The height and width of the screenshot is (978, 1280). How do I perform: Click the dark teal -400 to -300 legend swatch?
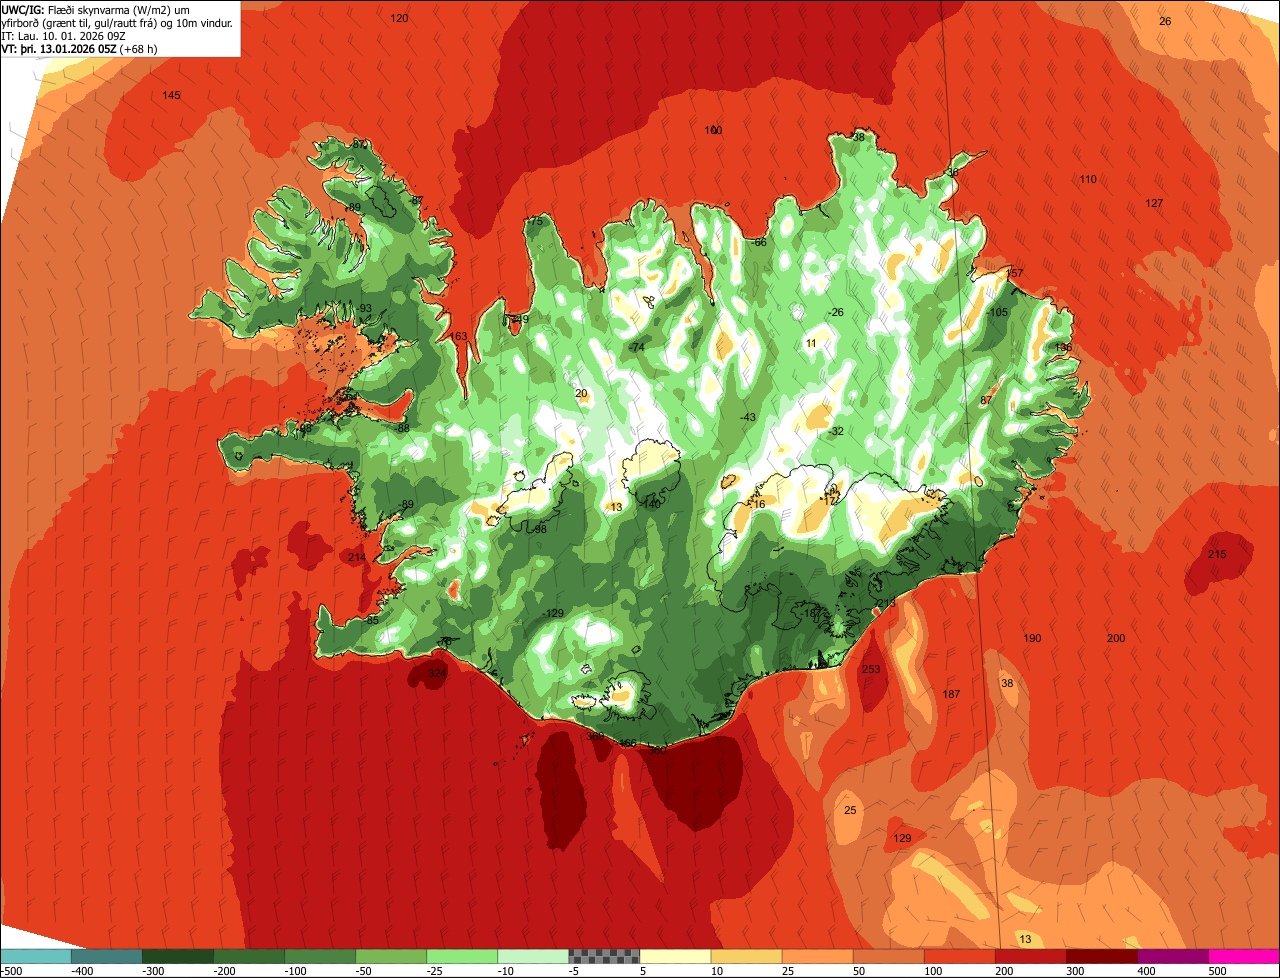pyautogui.click(x=107, y=956)
